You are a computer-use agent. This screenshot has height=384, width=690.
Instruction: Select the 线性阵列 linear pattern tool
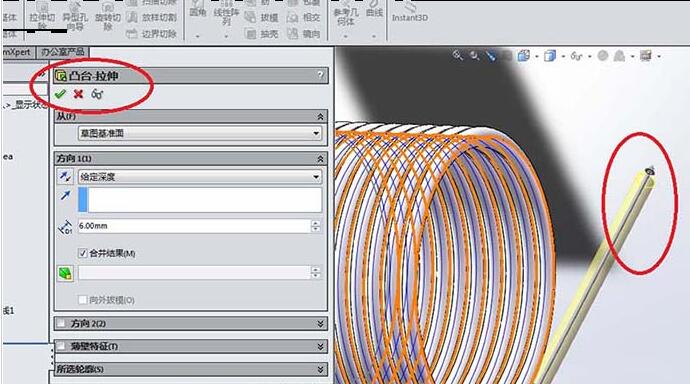[x=226, y=13]
